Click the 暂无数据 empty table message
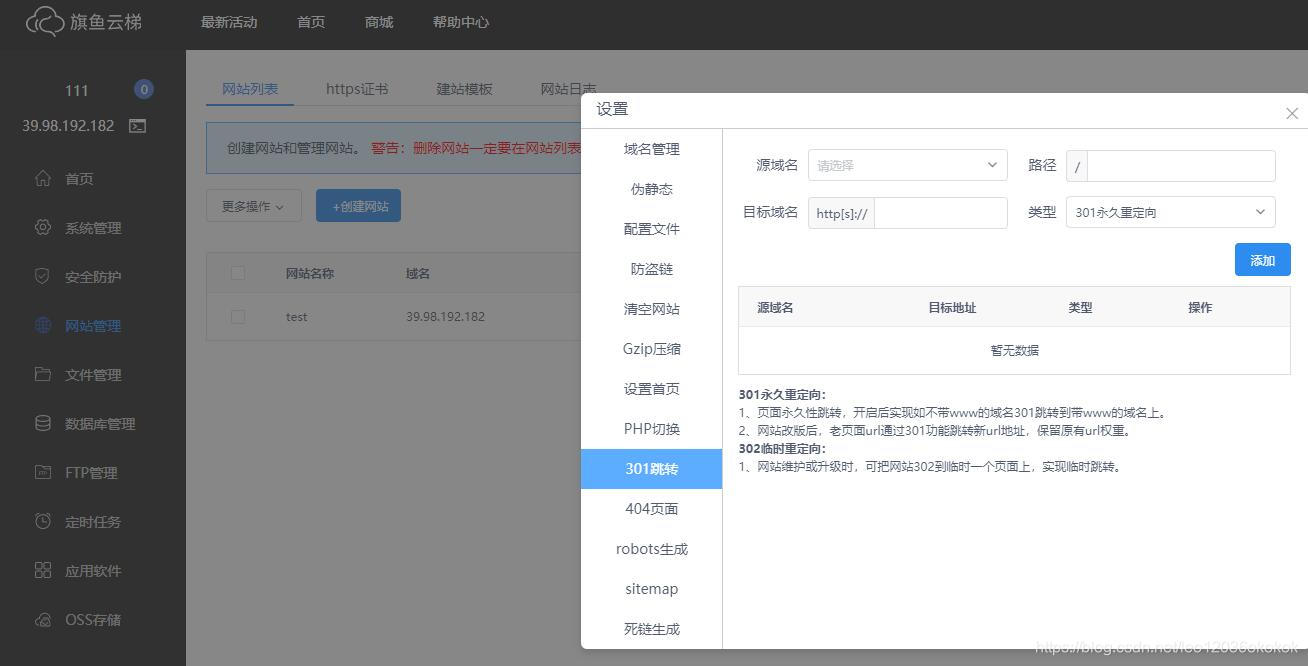The height and width of the screenshot is (666, 1308). point(1014,350)
